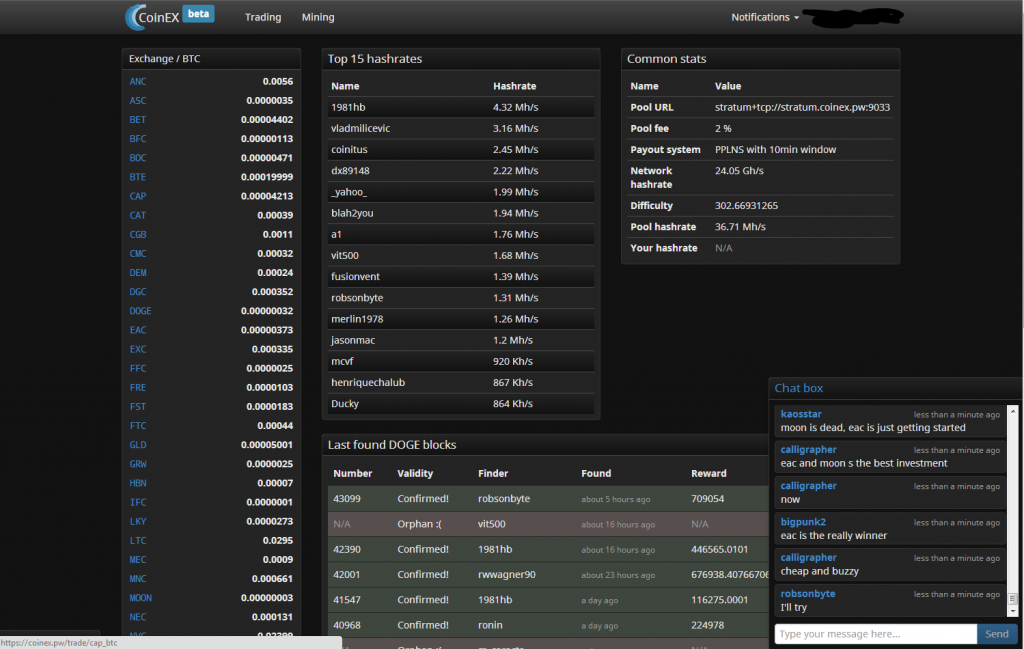Image resolution: width=1024 pixels, height=649 pixels.
Task: Open kaosstar's chat username
Action: tap(801, 414)
